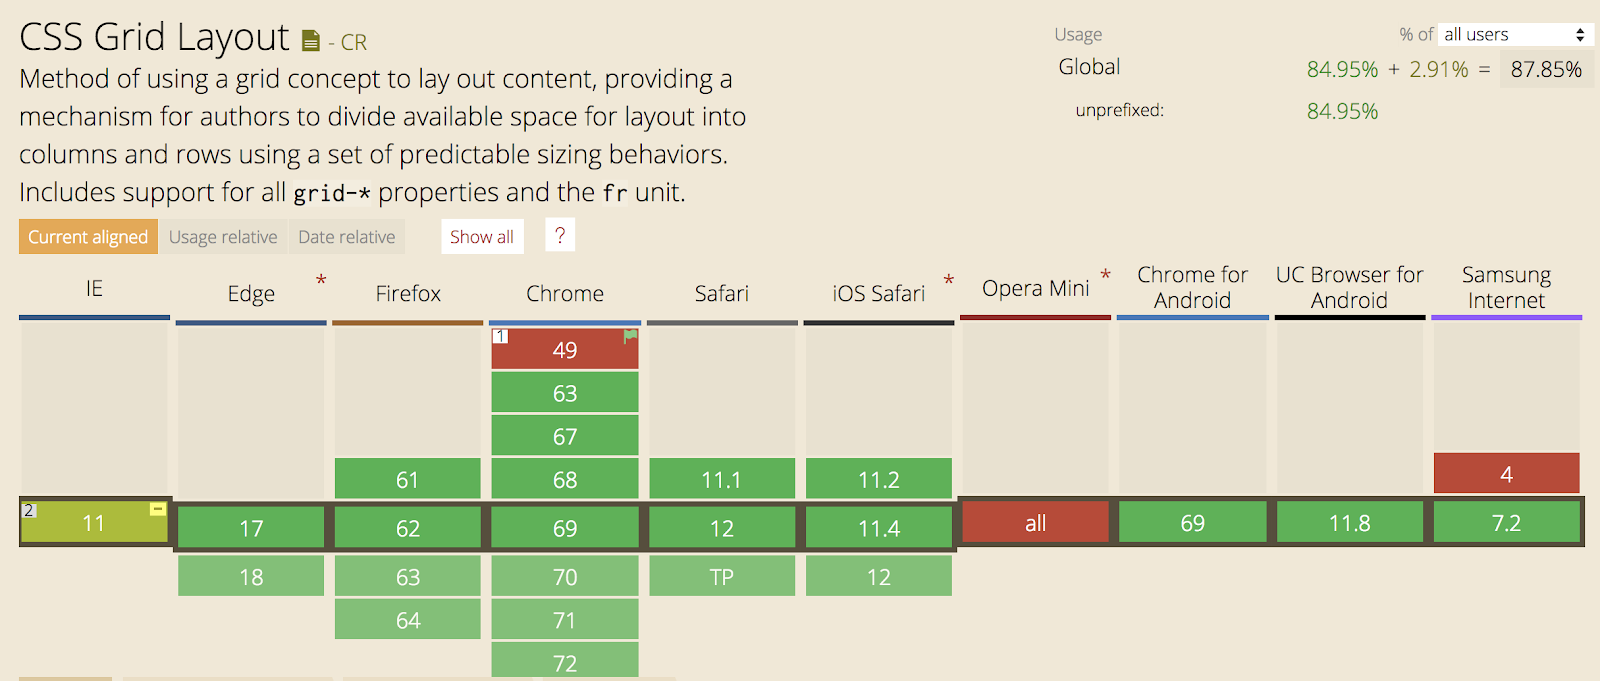Click the Firefox browser column header
1600x681 pixels.
click(408, 294)
